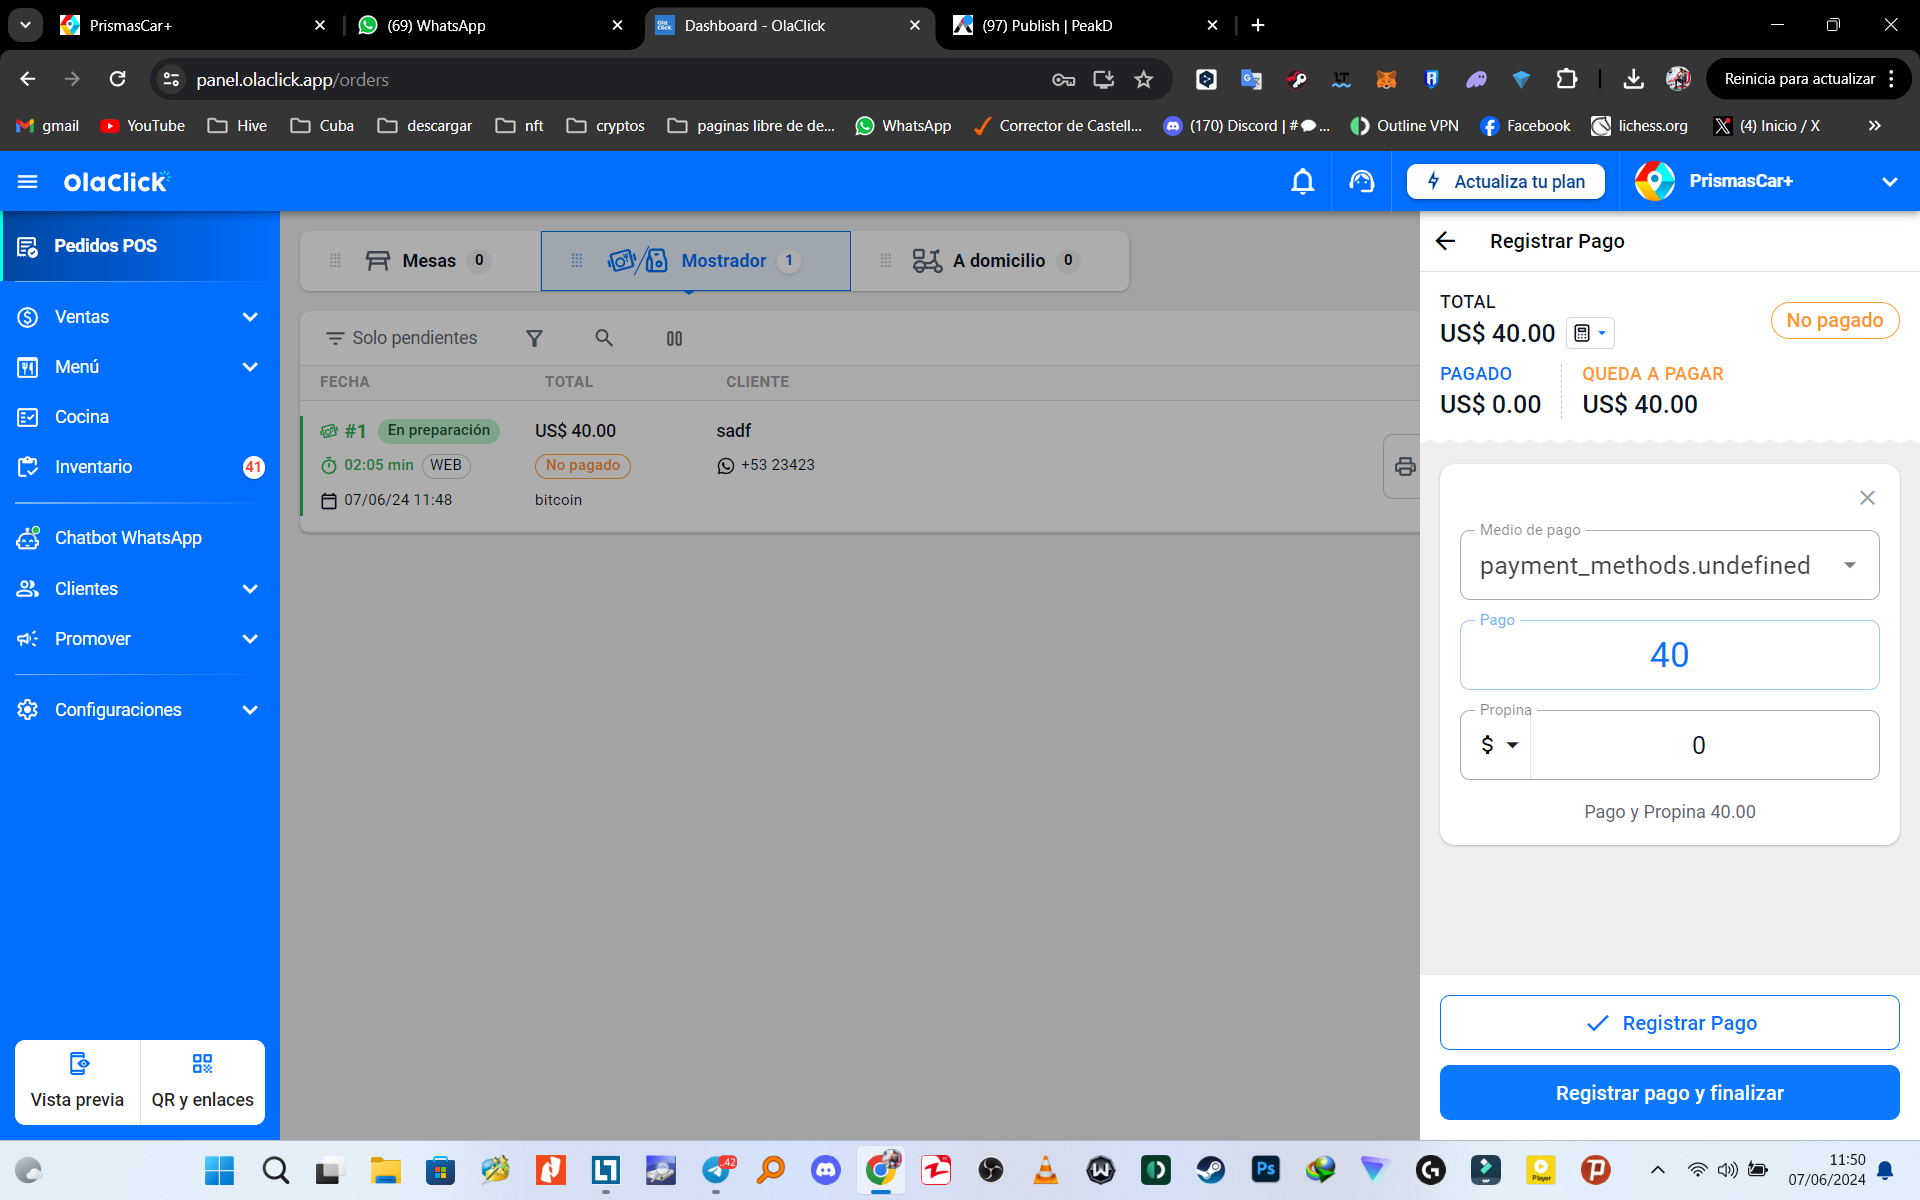Click the FECHA column header

click(x=345, y=382)
